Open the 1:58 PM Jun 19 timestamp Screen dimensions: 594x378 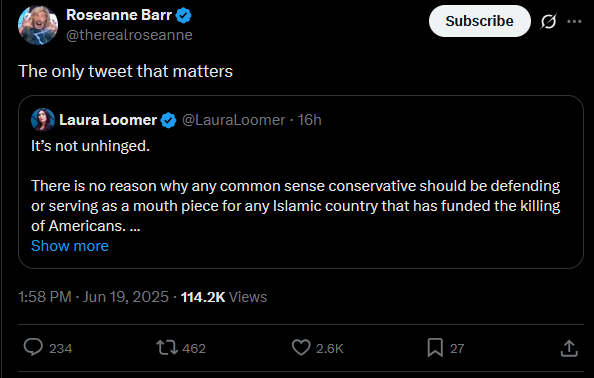(93, 297)
